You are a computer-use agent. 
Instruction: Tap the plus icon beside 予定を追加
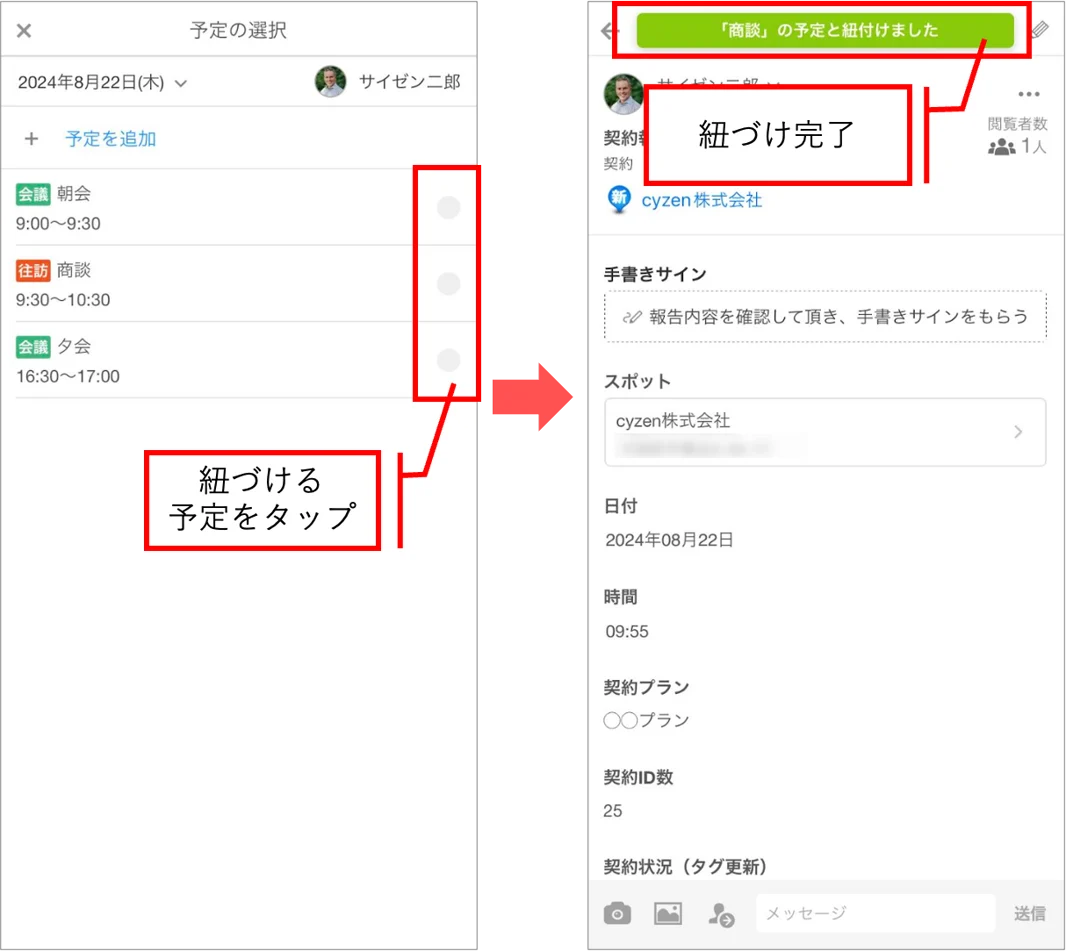(31, 139)
